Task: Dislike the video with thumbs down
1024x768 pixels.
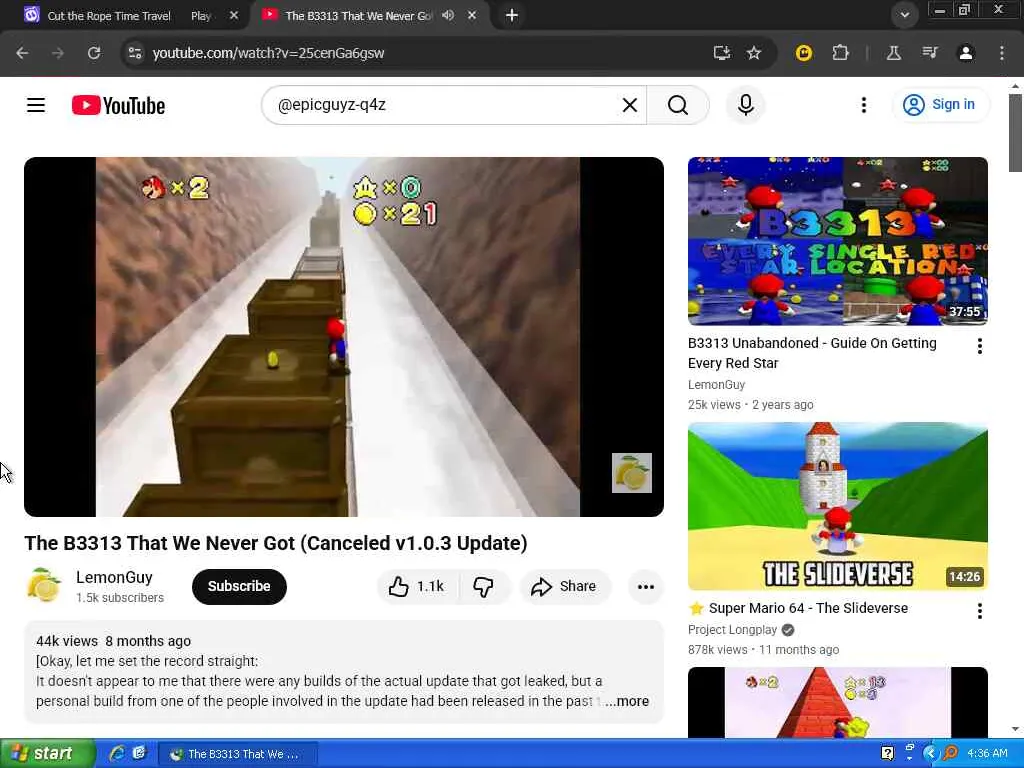Action: point(484,586)
